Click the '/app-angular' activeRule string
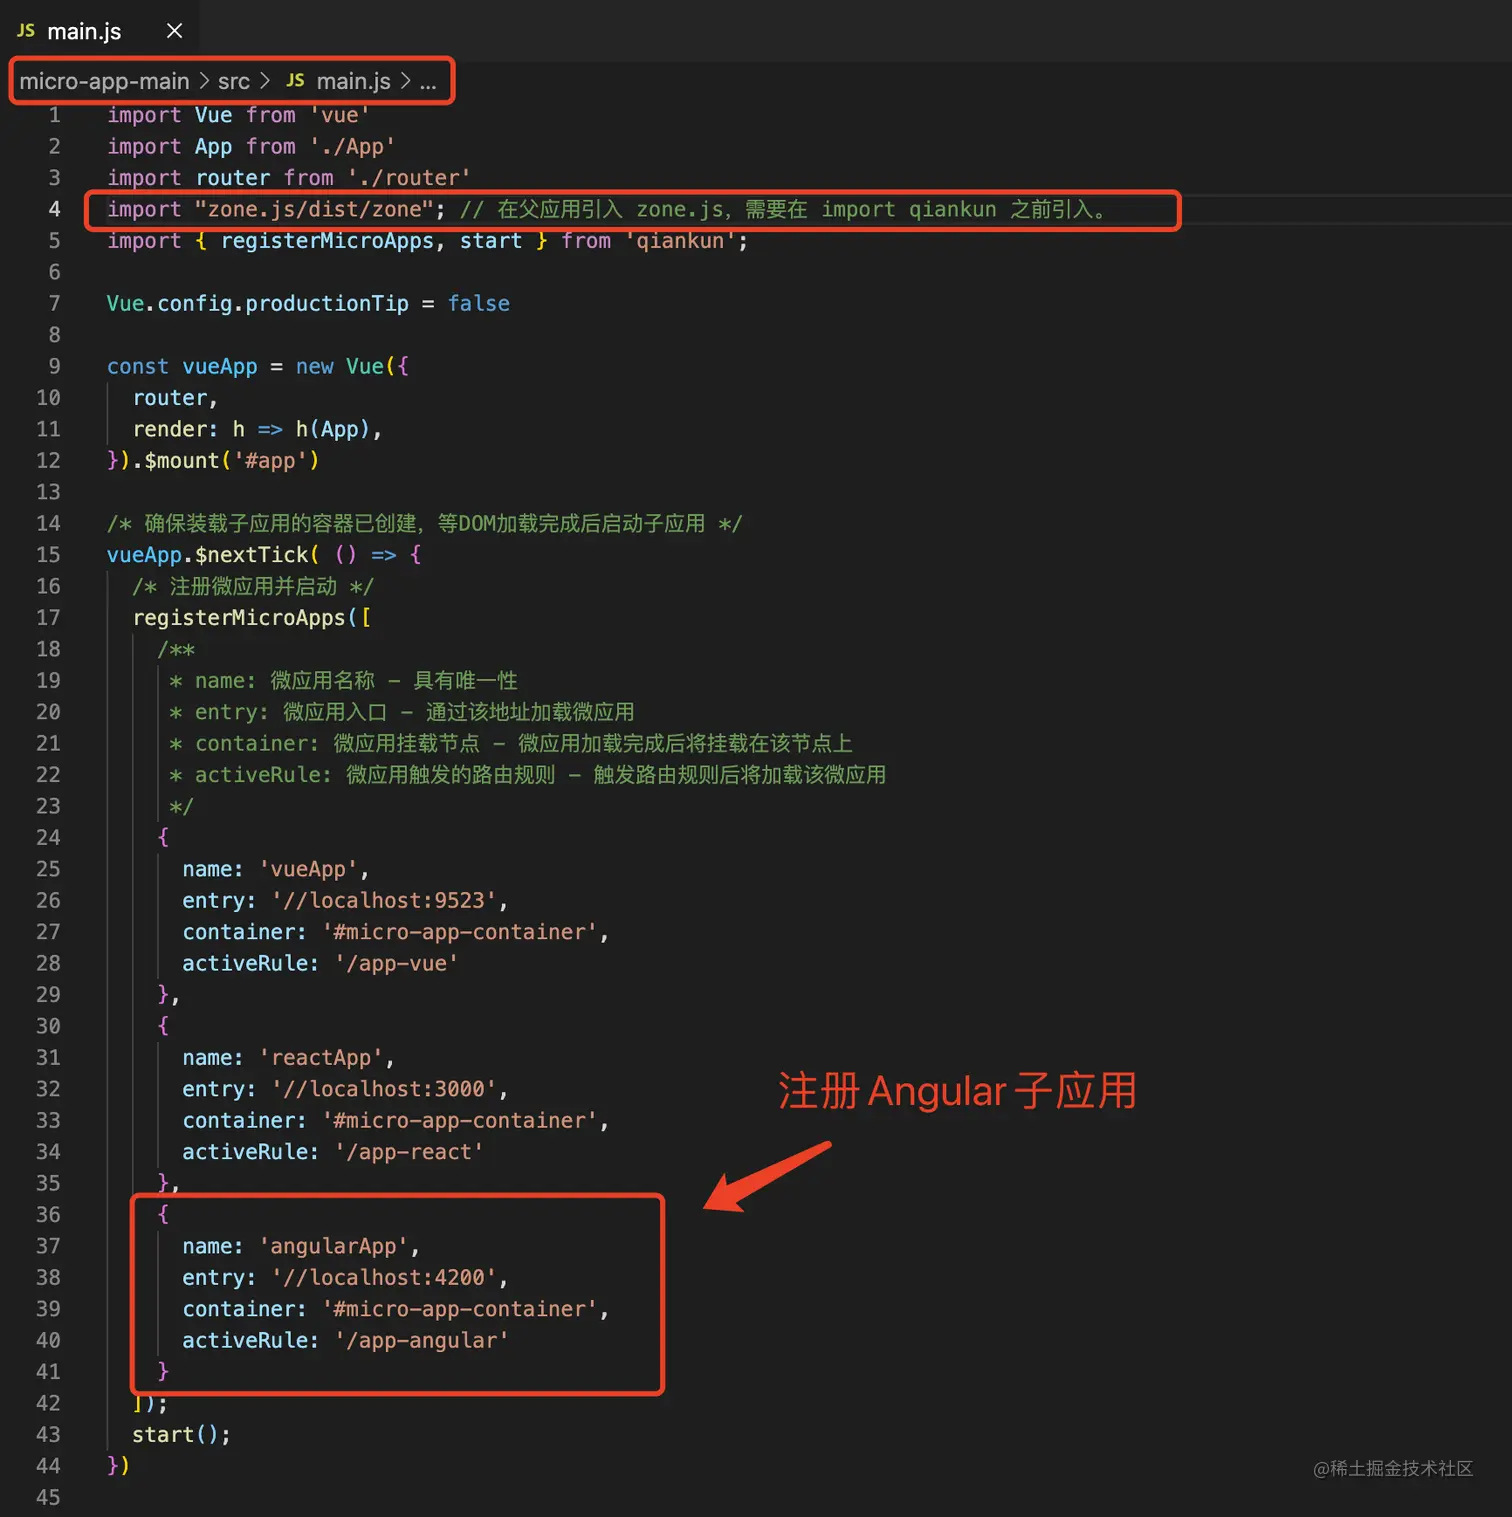The width and height of the screenshot is (1512, 1517). (x=422, y=1341)
